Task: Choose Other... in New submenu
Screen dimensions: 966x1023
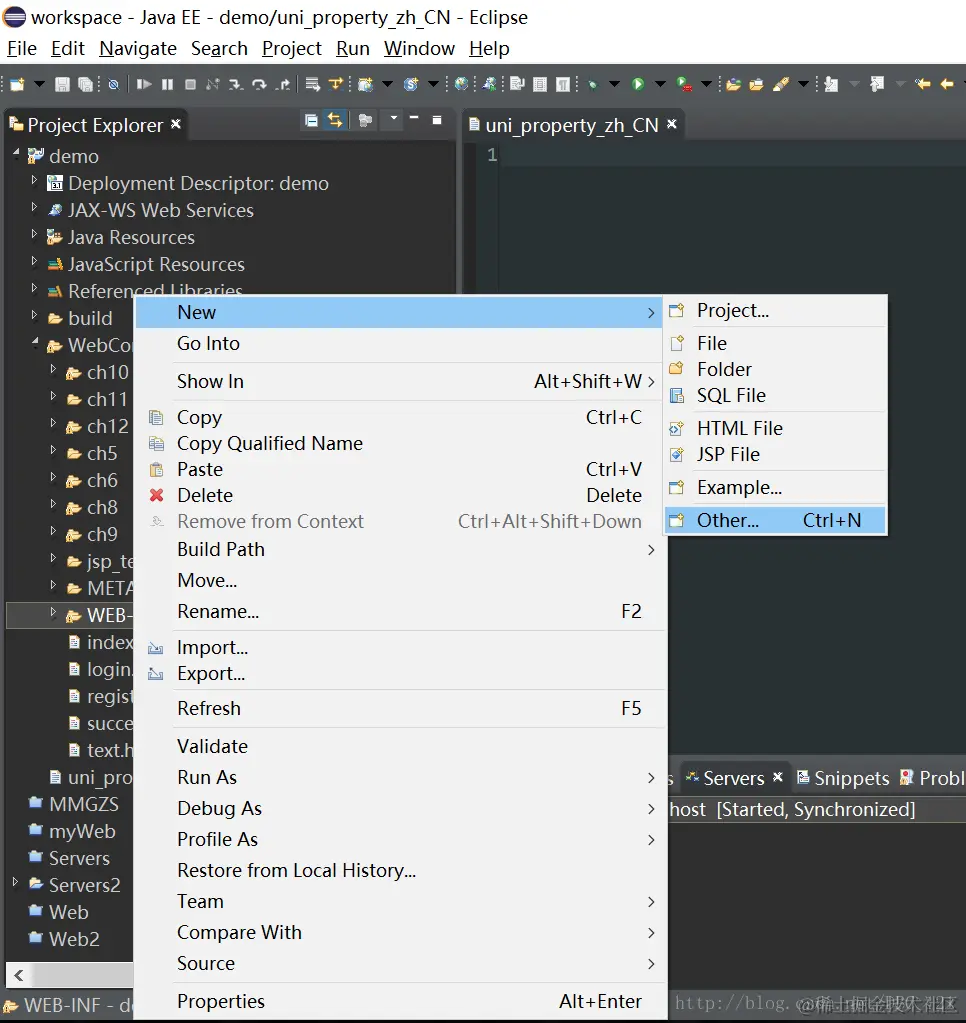Action: tap(775, 520)
